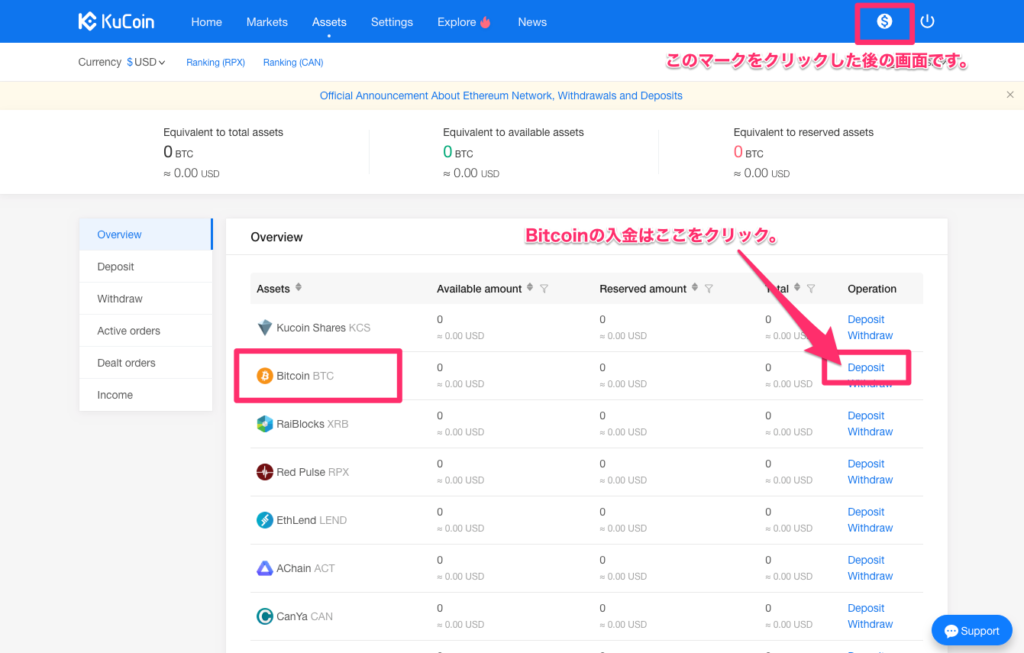The width and height of the screenshot is (1024, 653).
Task: Deposit AChain ACT
Action: coord(866,560)
